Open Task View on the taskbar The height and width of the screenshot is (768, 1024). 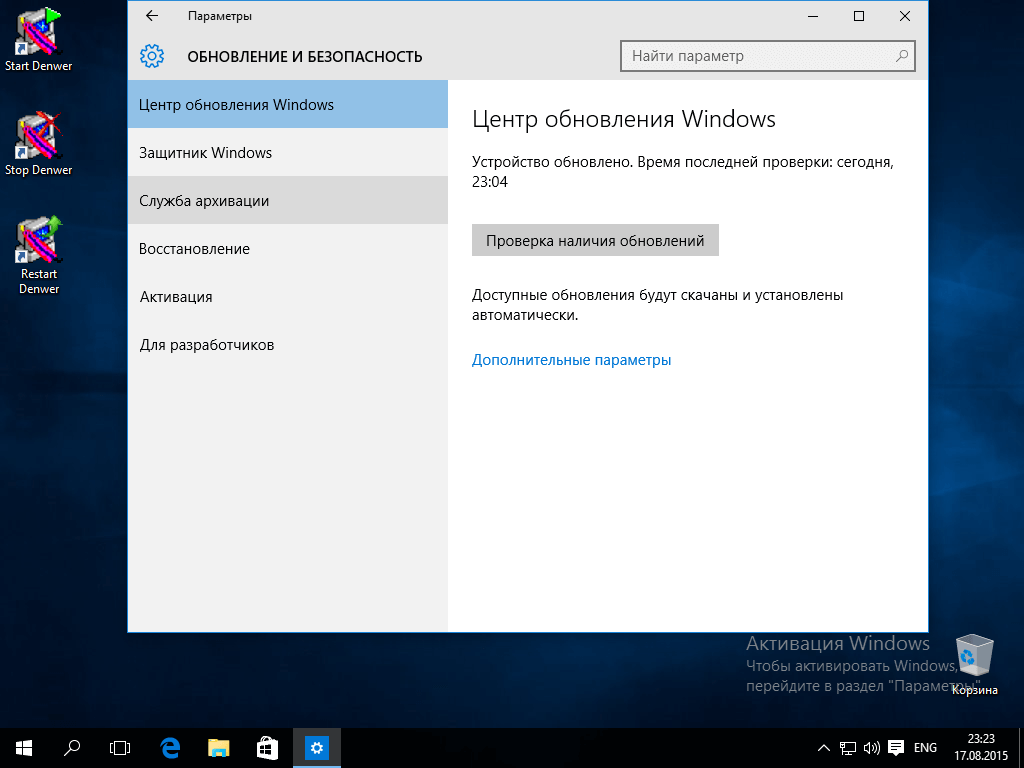click(120, 748)
